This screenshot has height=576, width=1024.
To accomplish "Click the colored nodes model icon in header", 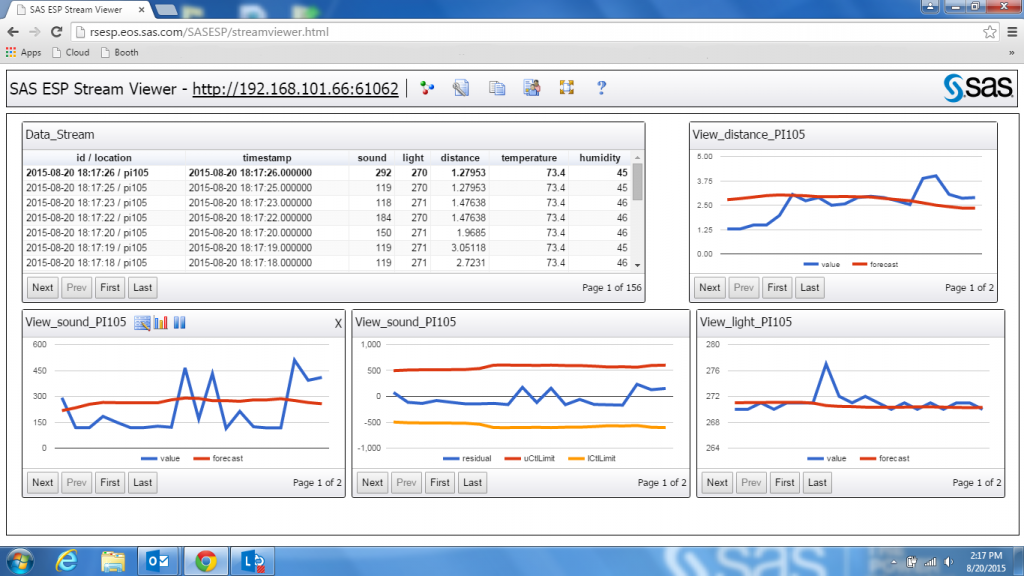I will (427, 88).
